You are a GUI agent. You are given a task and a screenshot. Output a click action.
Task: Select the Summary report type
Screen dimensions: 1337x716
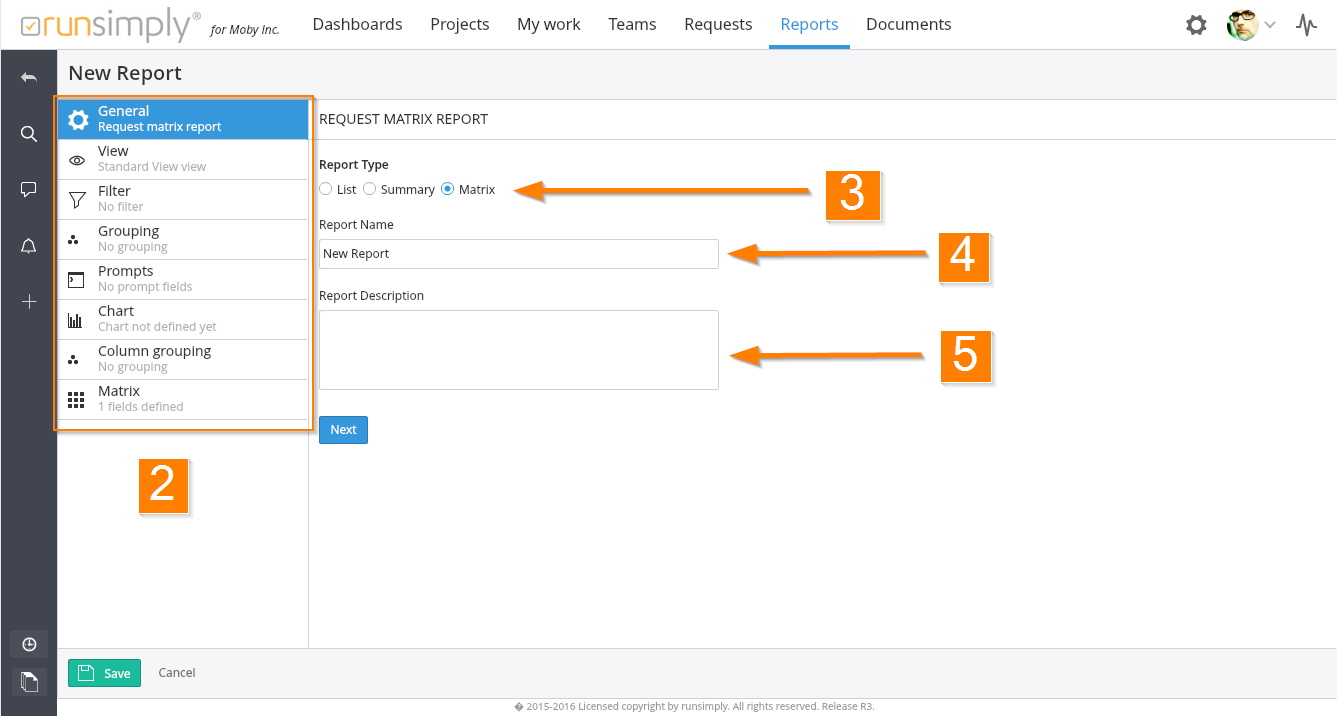tap(370, 189)
